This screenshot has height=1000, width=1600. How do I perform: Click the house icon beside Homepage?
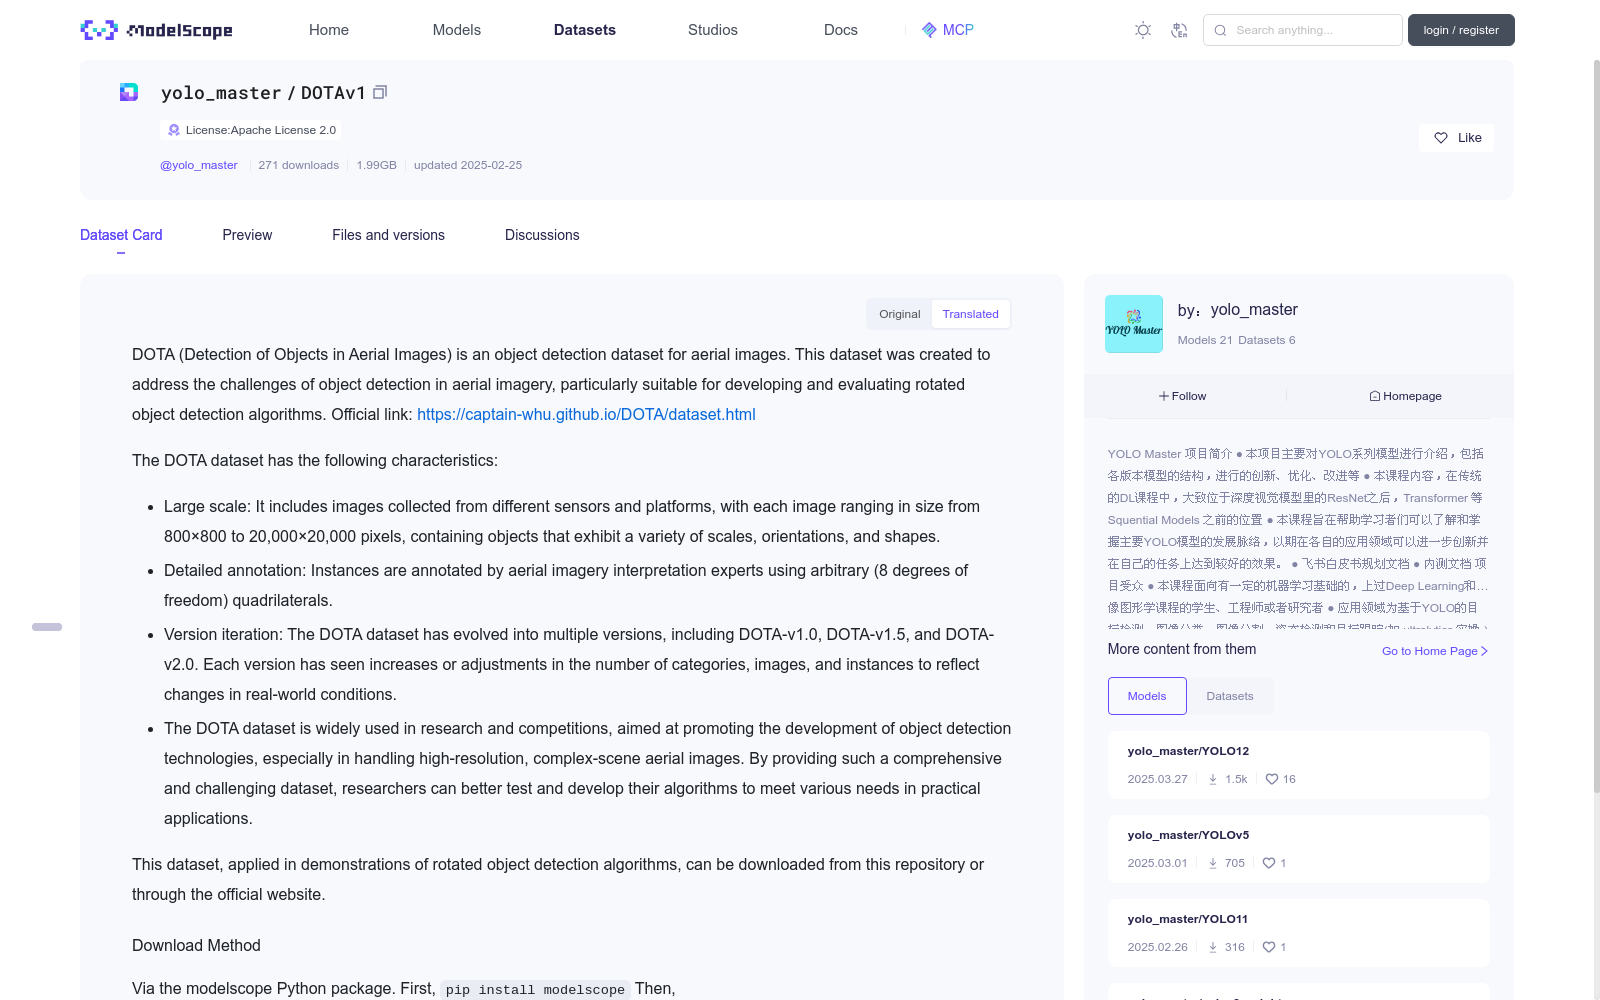pyautogui.click(x=1375, y=396)
